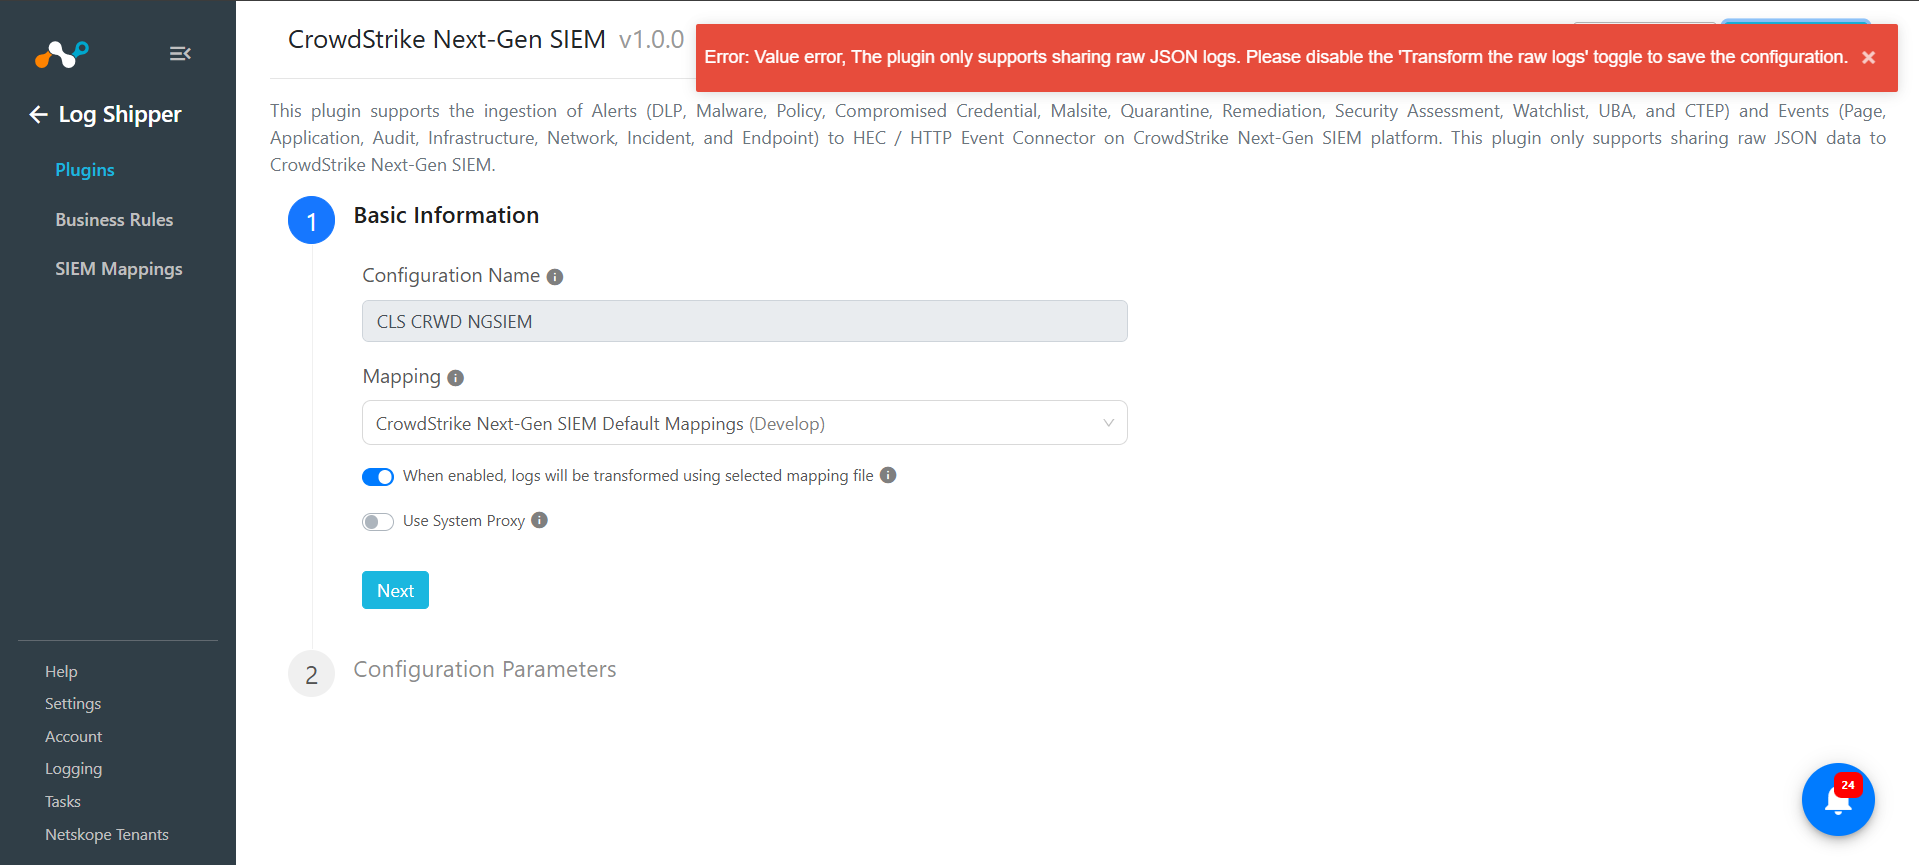Open Business Rules in sidebar
Image resolution: width=1919 pixels, height=865 pixels.
(114, 220)
